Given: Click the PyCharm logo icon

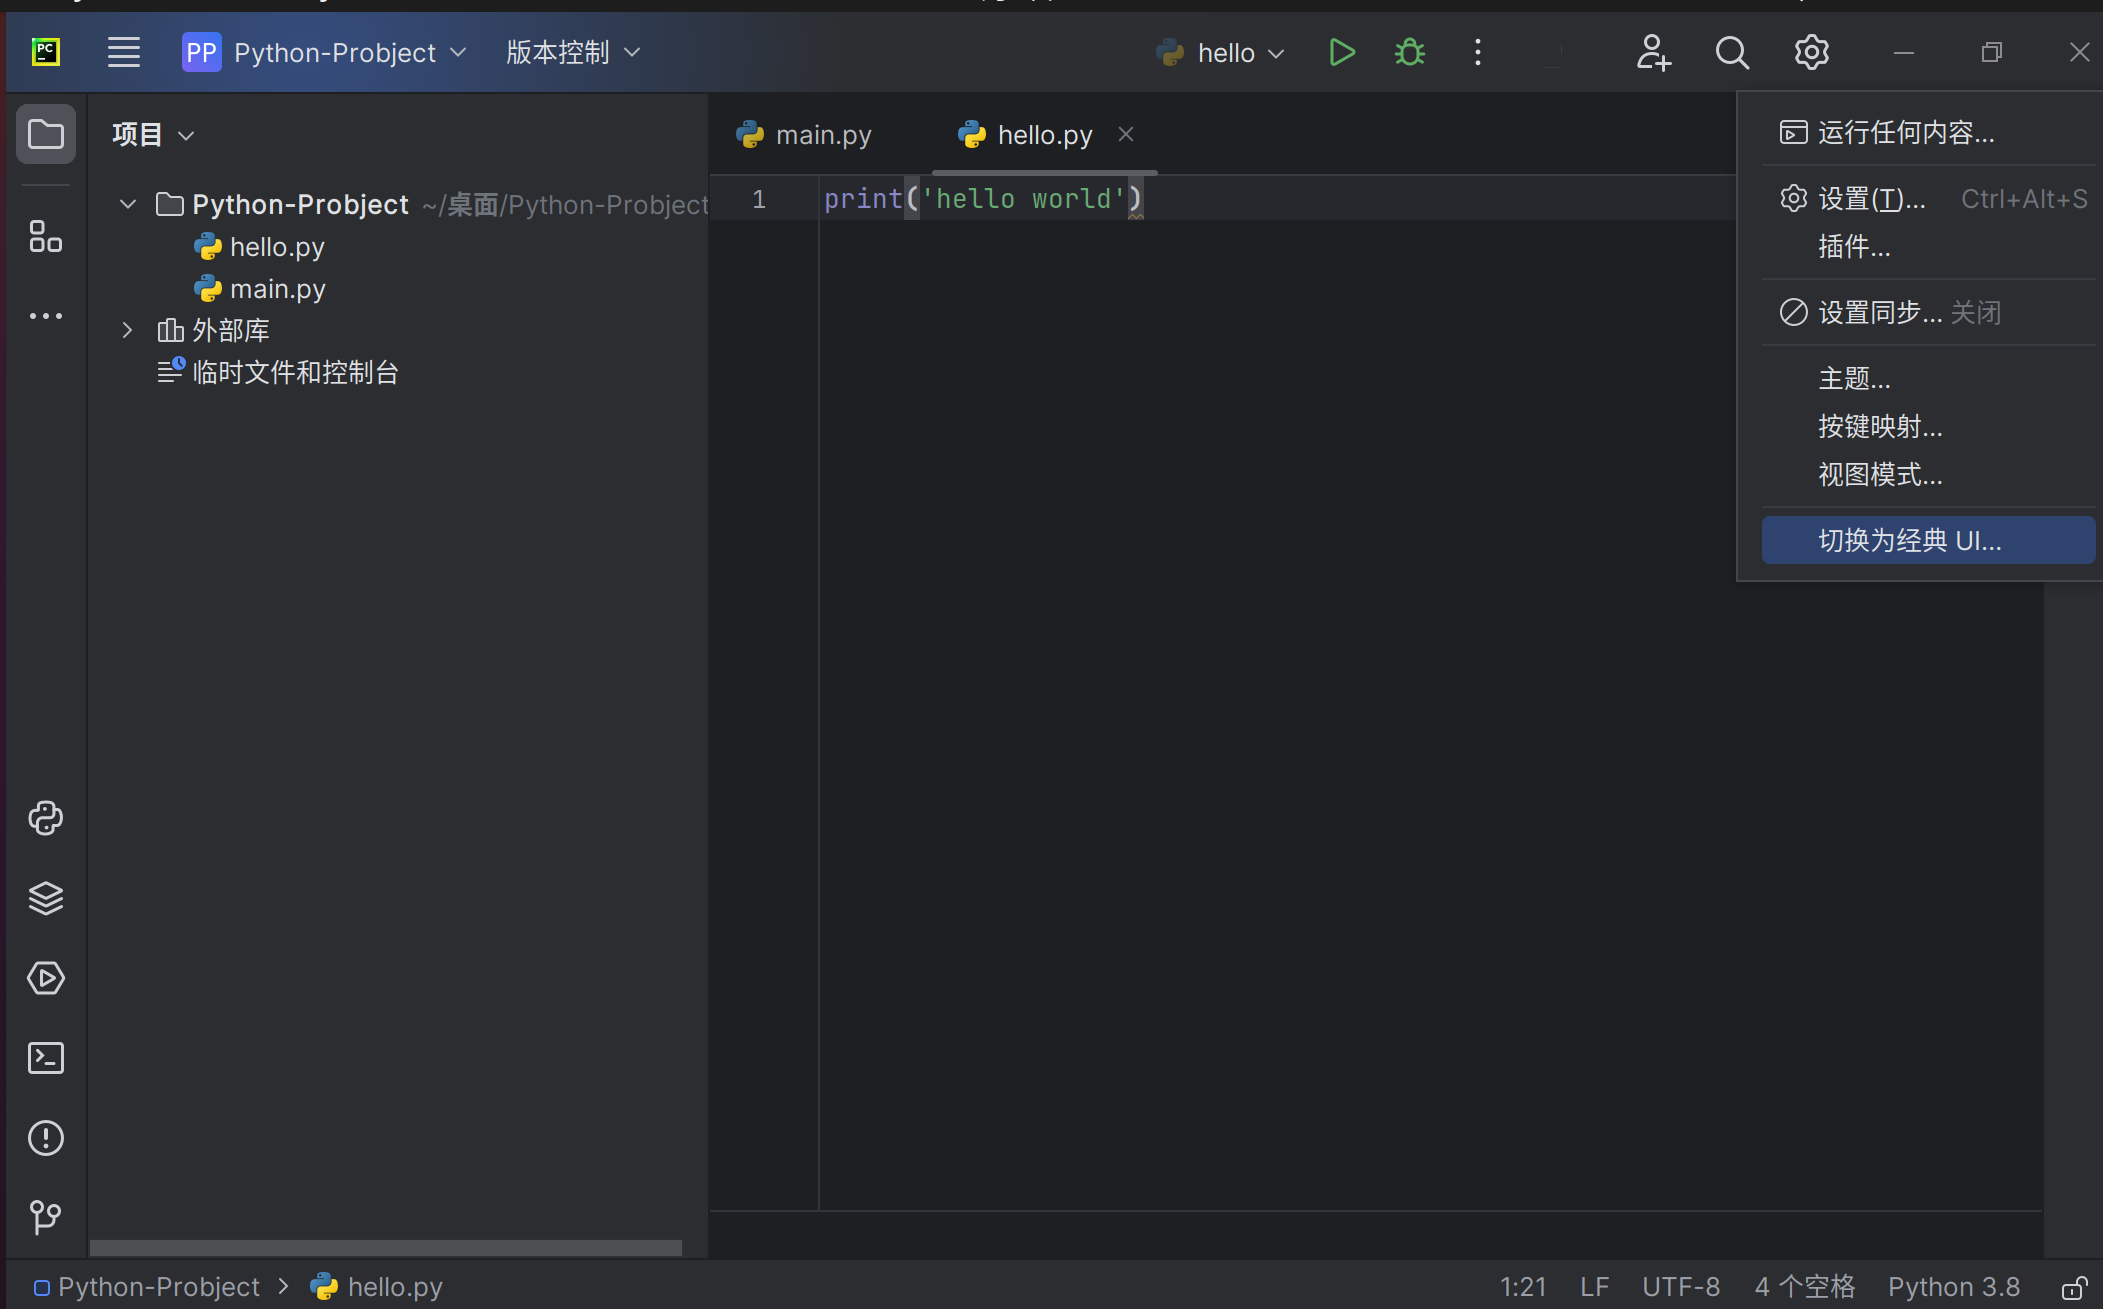Looking at the screenshot, I should pyautogui.click(x=46, y=52).
